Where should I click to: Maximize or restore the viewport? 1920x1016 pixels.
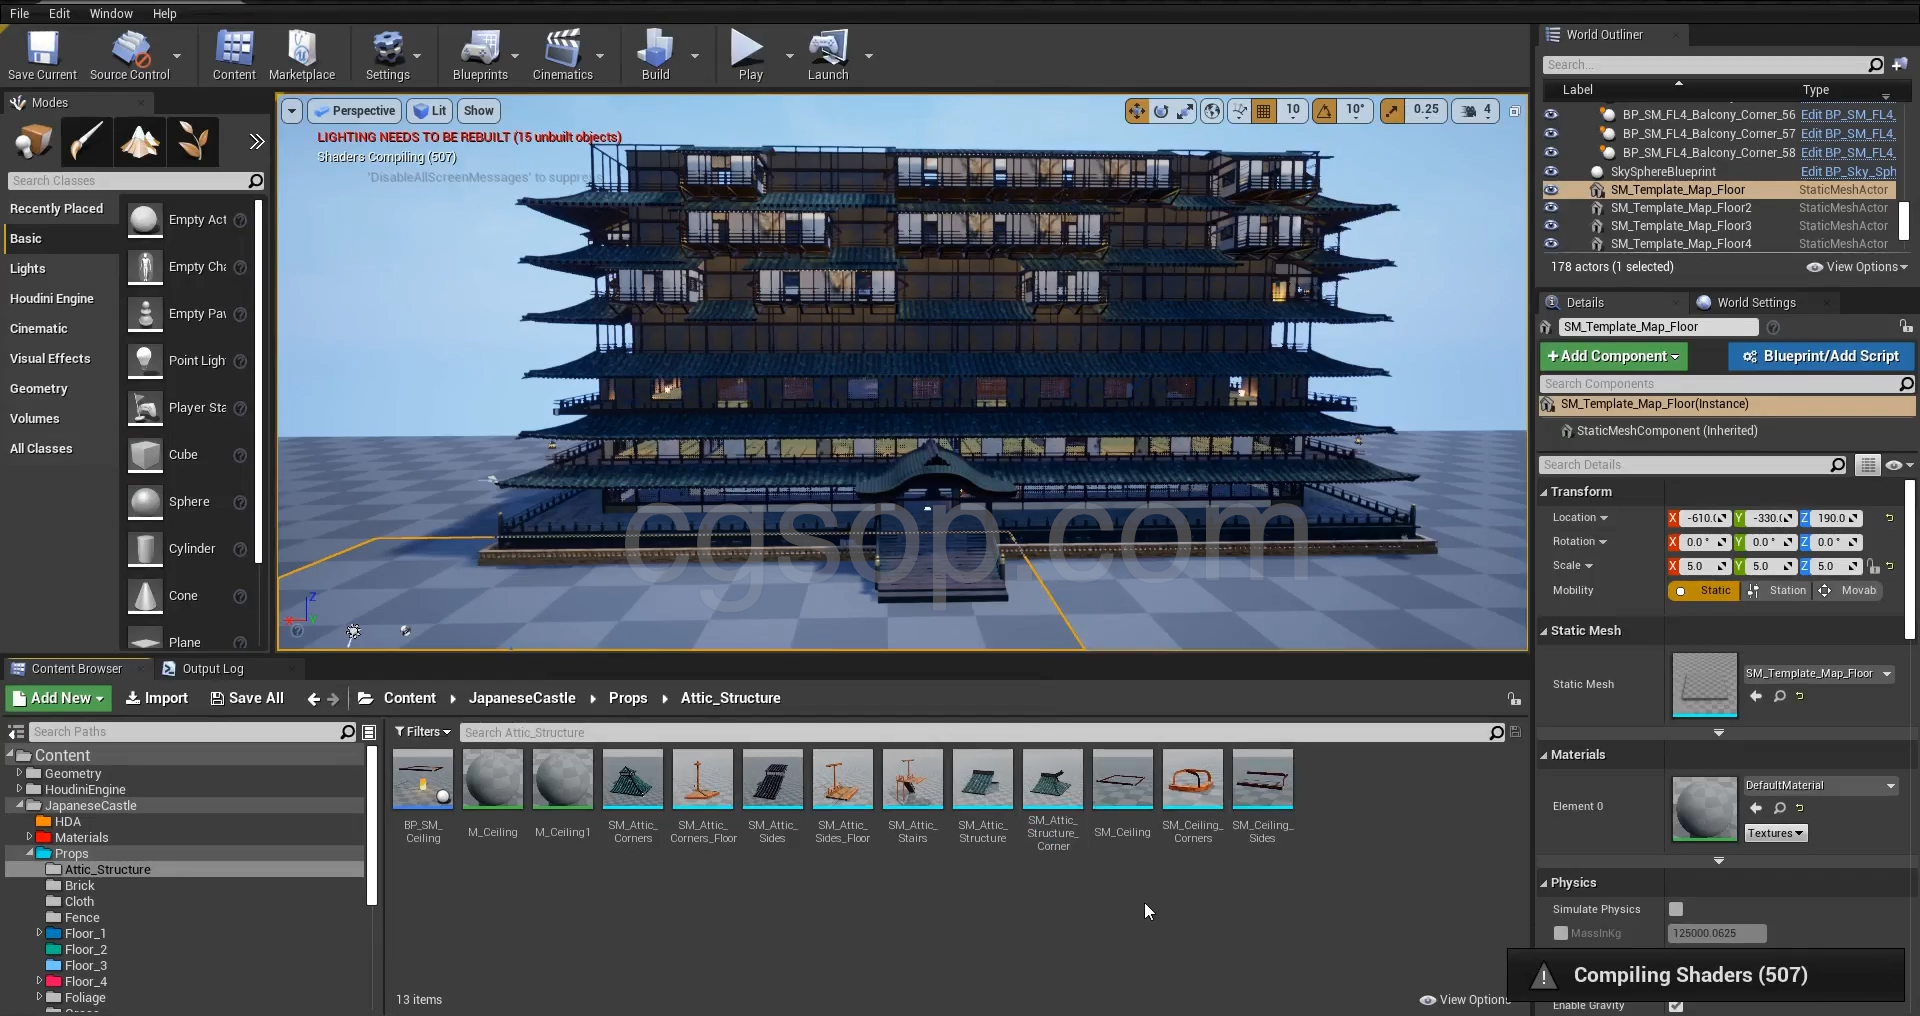[x=1514, y=111]
